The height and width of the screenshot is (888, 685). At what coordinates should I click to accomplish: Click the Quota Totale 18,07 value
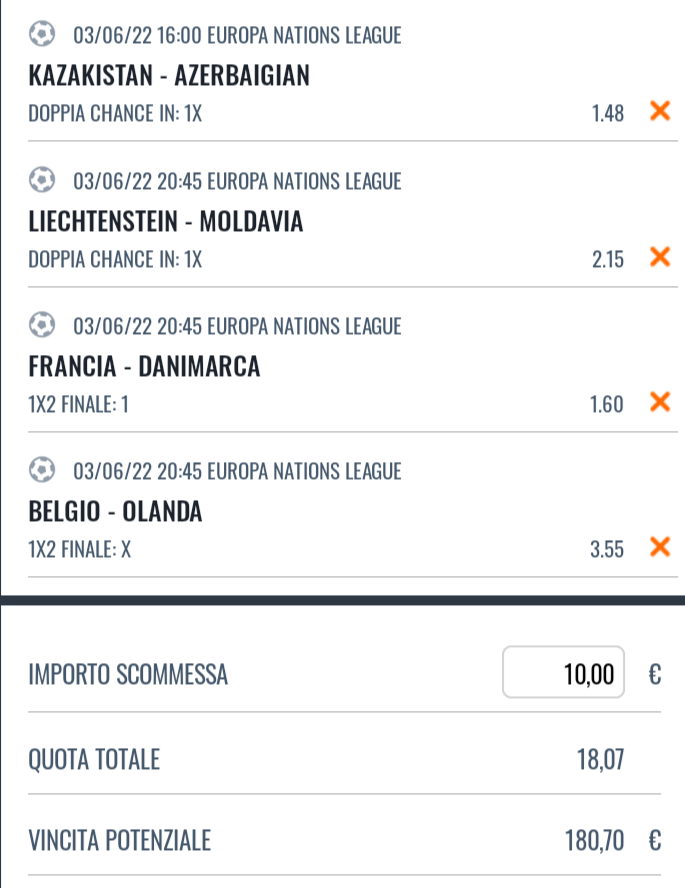[x=600, y=760]
